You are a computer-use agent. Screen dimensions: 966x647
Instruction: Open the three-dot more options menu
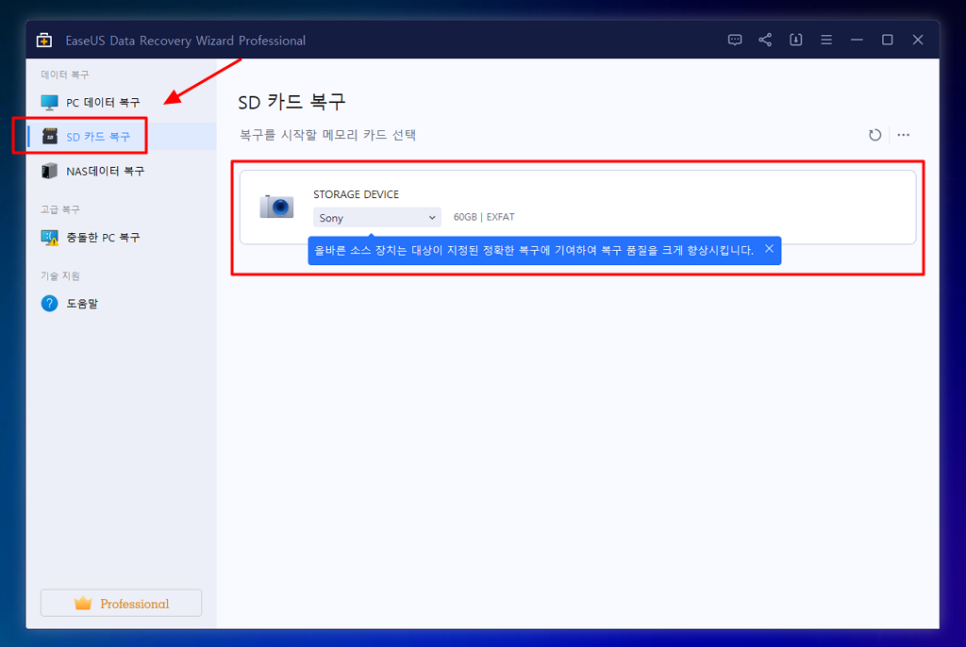(903, 135)
